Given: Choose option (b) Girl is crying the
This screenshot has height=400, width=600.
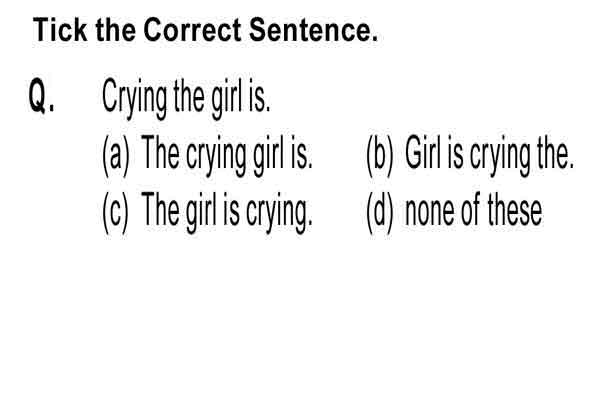Looking at the screenshot, I should [470, 155].
